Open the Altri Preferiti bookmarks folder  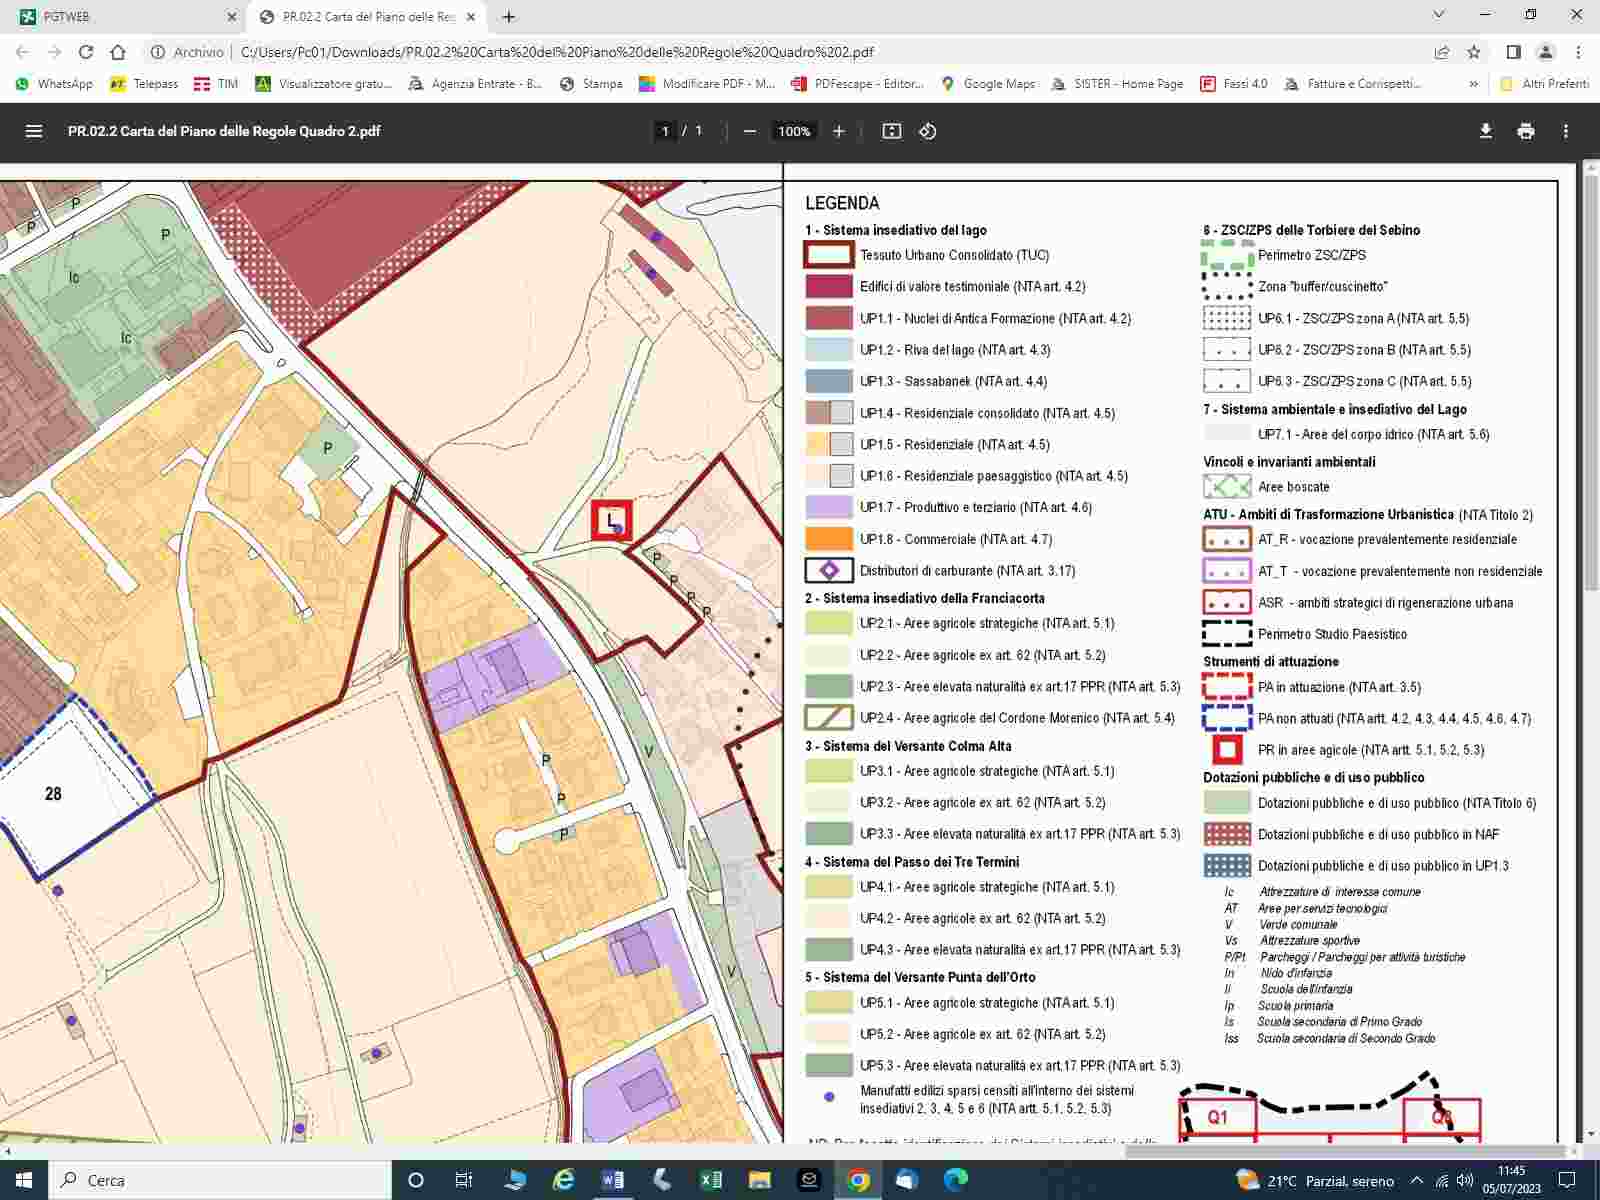click(1545, 84)
